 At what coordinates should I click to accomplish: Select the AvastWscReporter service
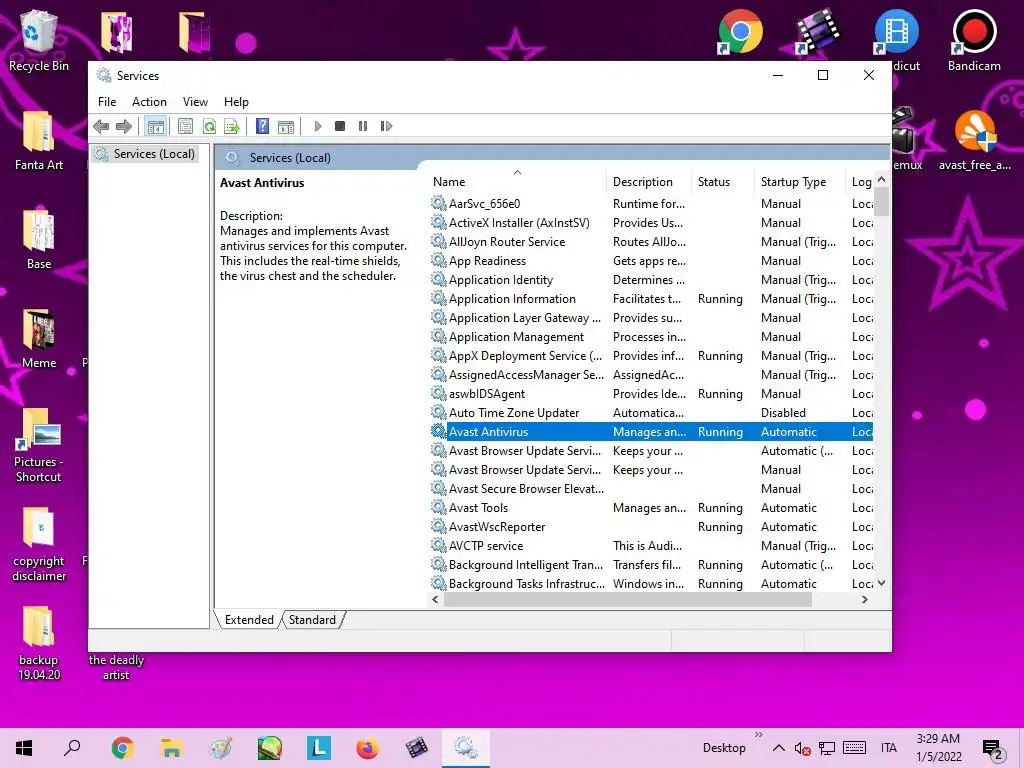pyautogui.click(x=651, y=526)
